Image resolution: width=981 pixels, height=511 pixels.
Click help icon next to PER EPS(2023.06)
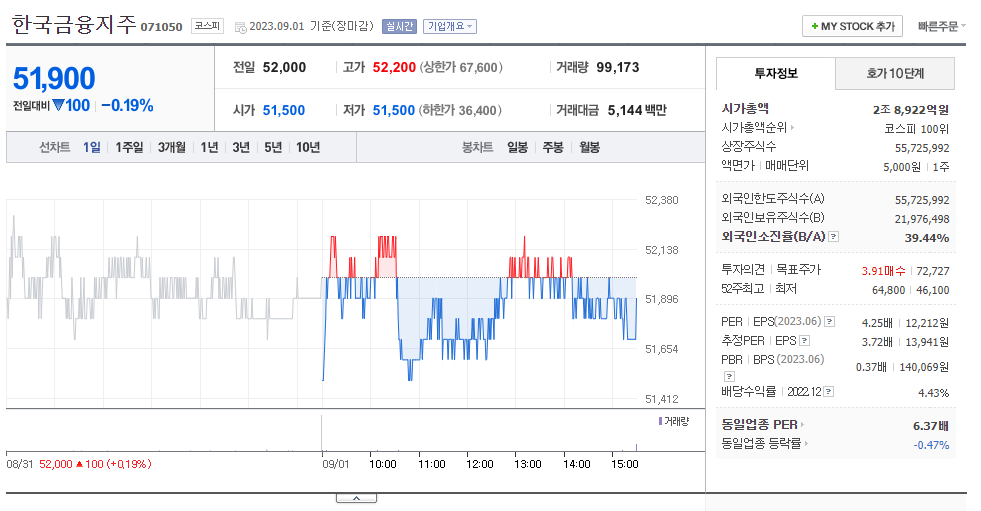pos(829,321)
